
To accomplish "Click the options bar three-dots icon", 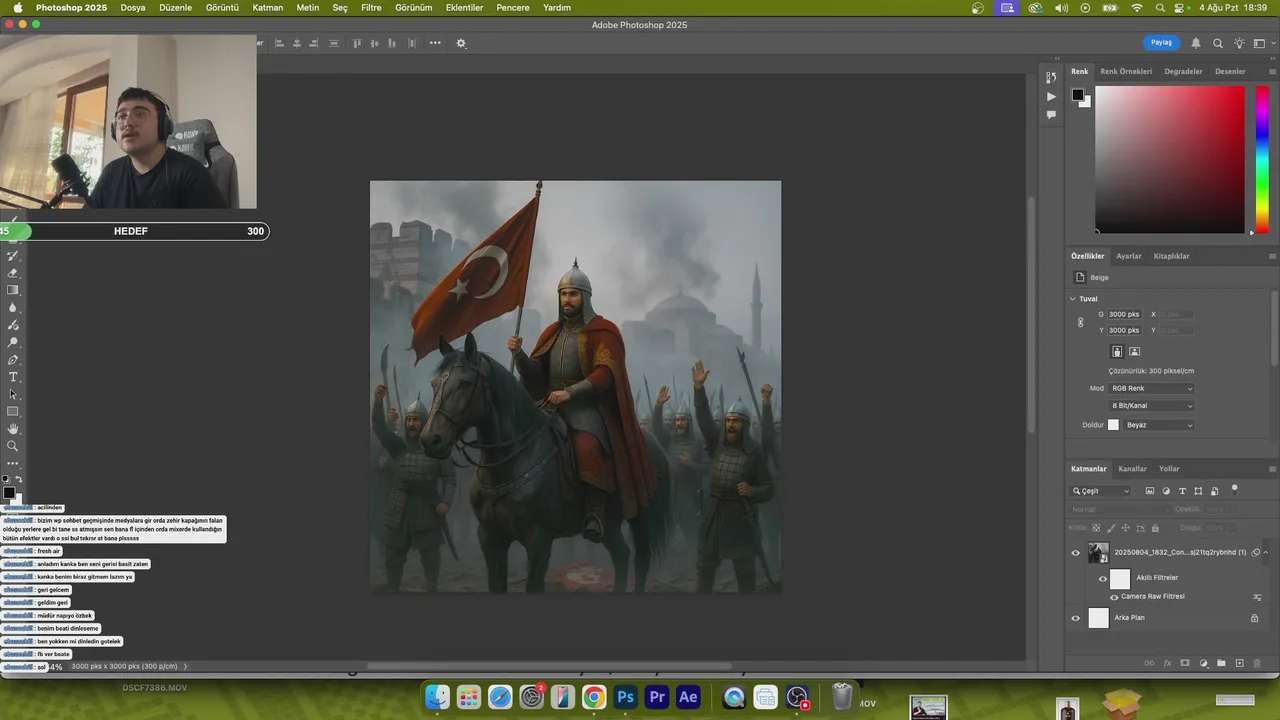I will click(435, 43).
